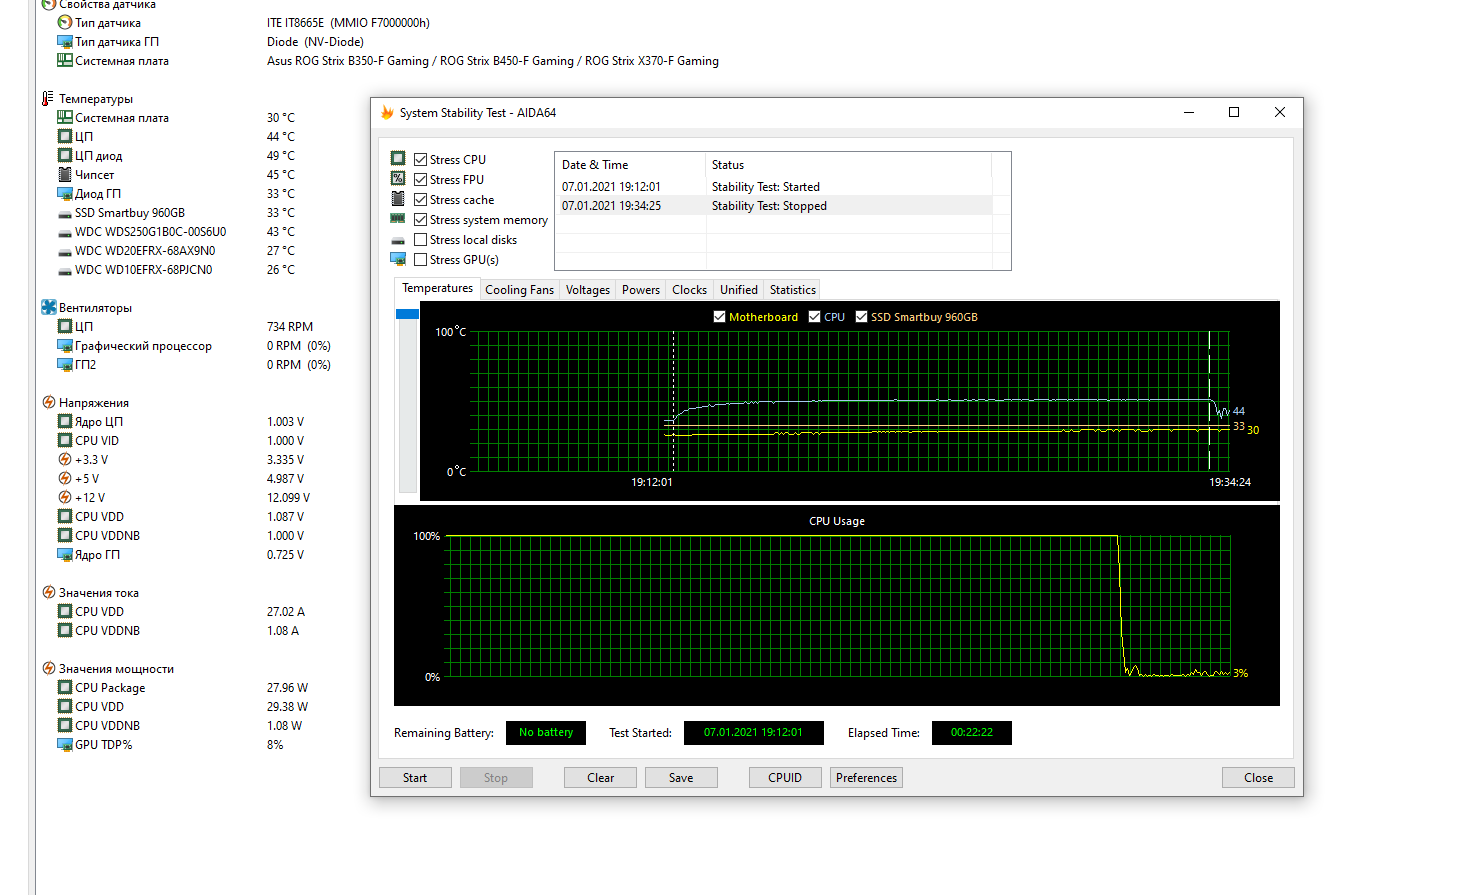Uncheck the Stress CPU checkbox

(x=421, y=159)
